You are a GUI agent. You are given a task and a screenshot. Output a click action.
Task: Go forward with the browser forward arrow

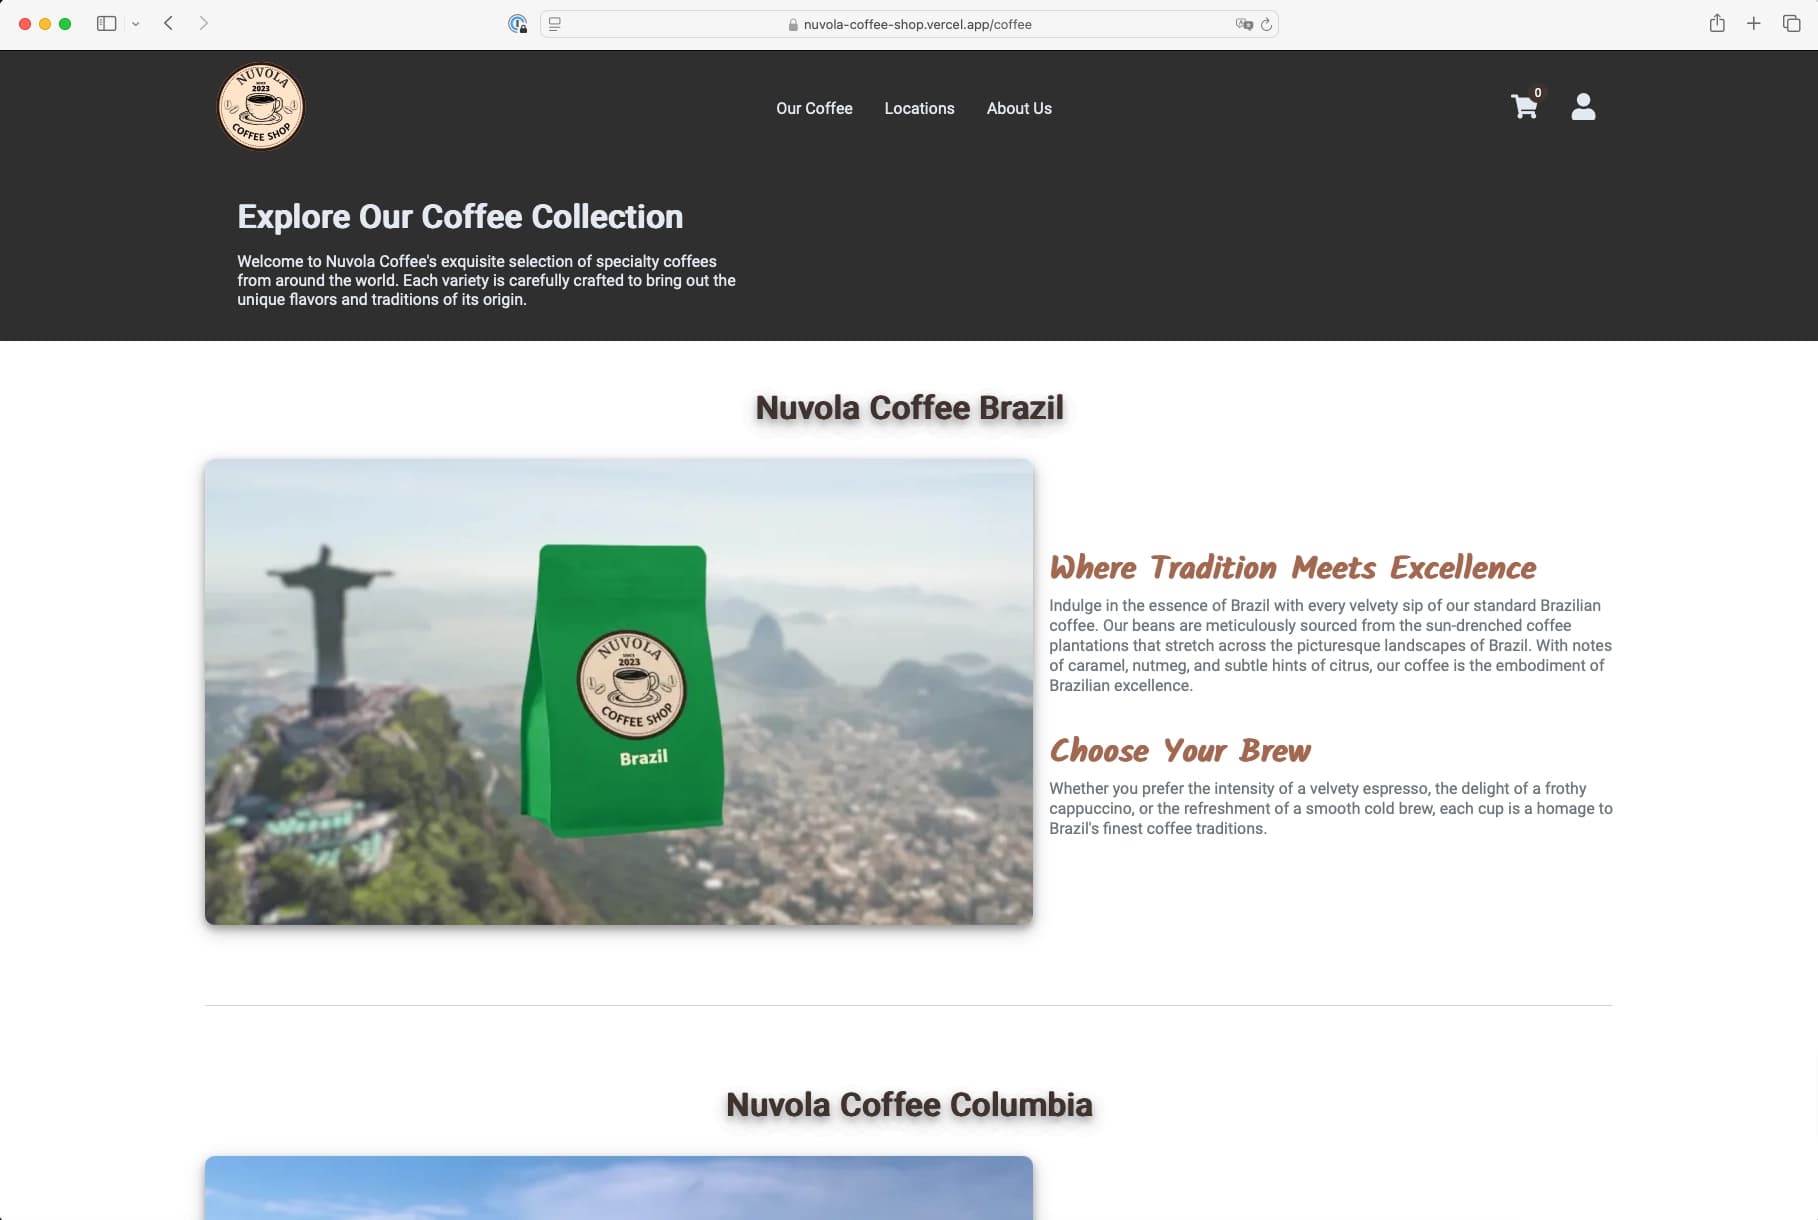203,23
